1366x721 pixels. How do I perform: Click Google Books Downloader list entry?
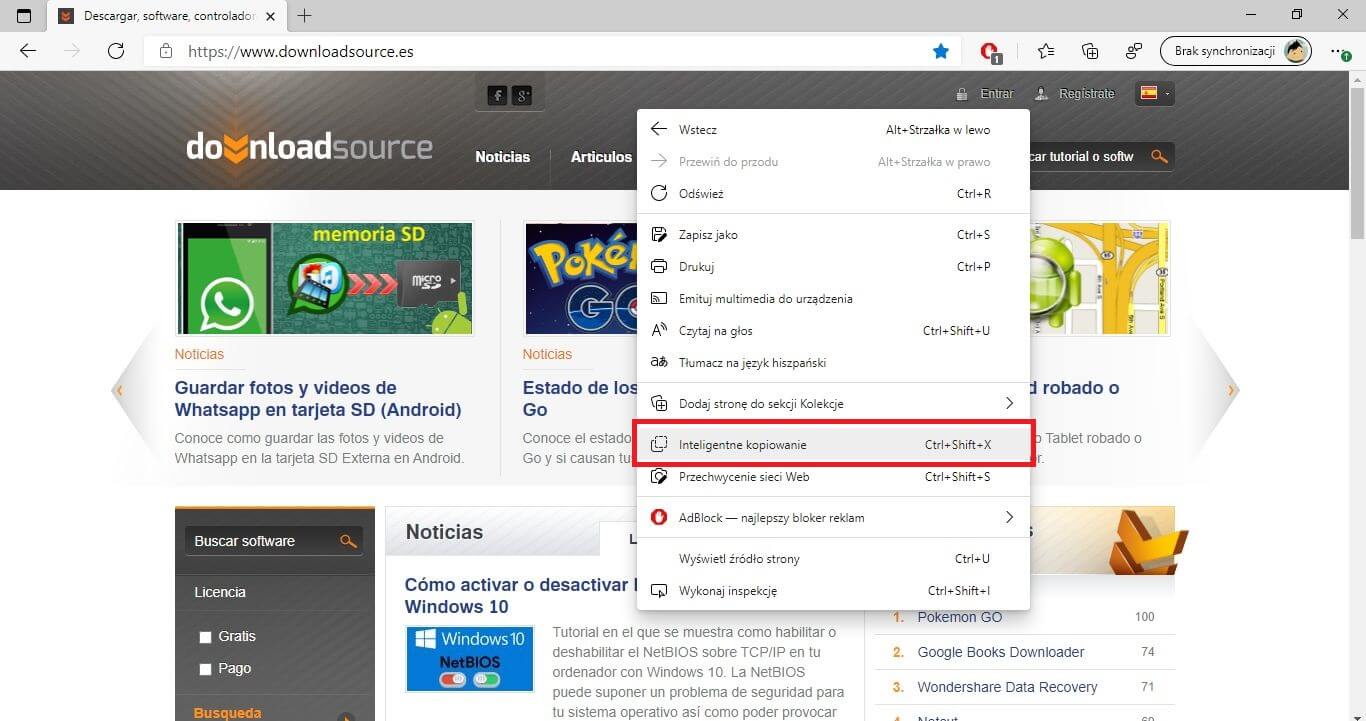(x=1001, y=652)
